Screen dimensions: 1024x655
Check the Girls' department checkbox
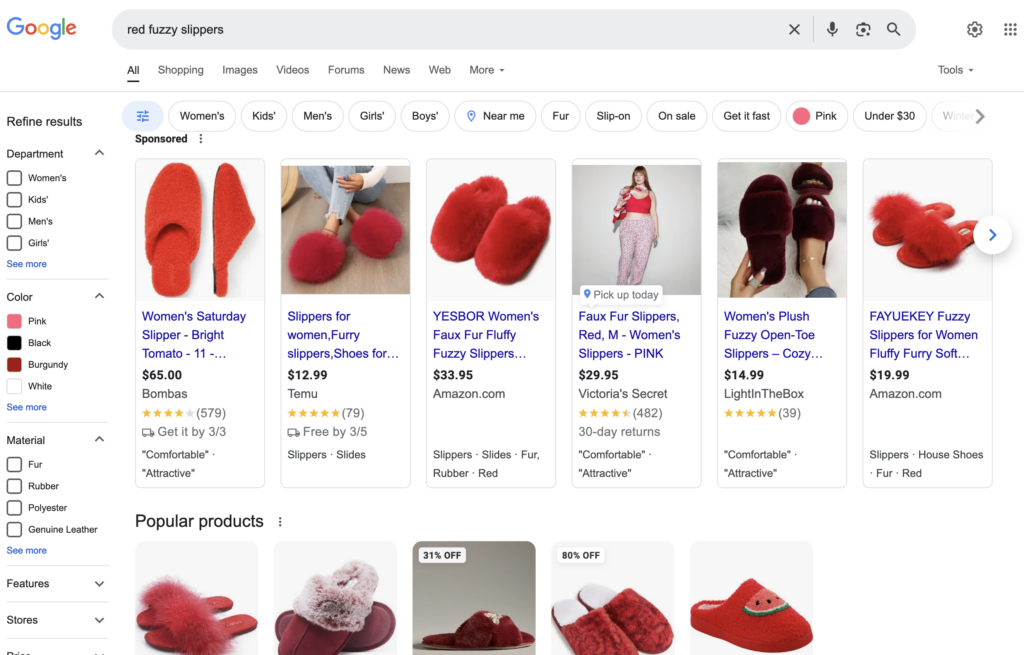(x=14, y=243)
